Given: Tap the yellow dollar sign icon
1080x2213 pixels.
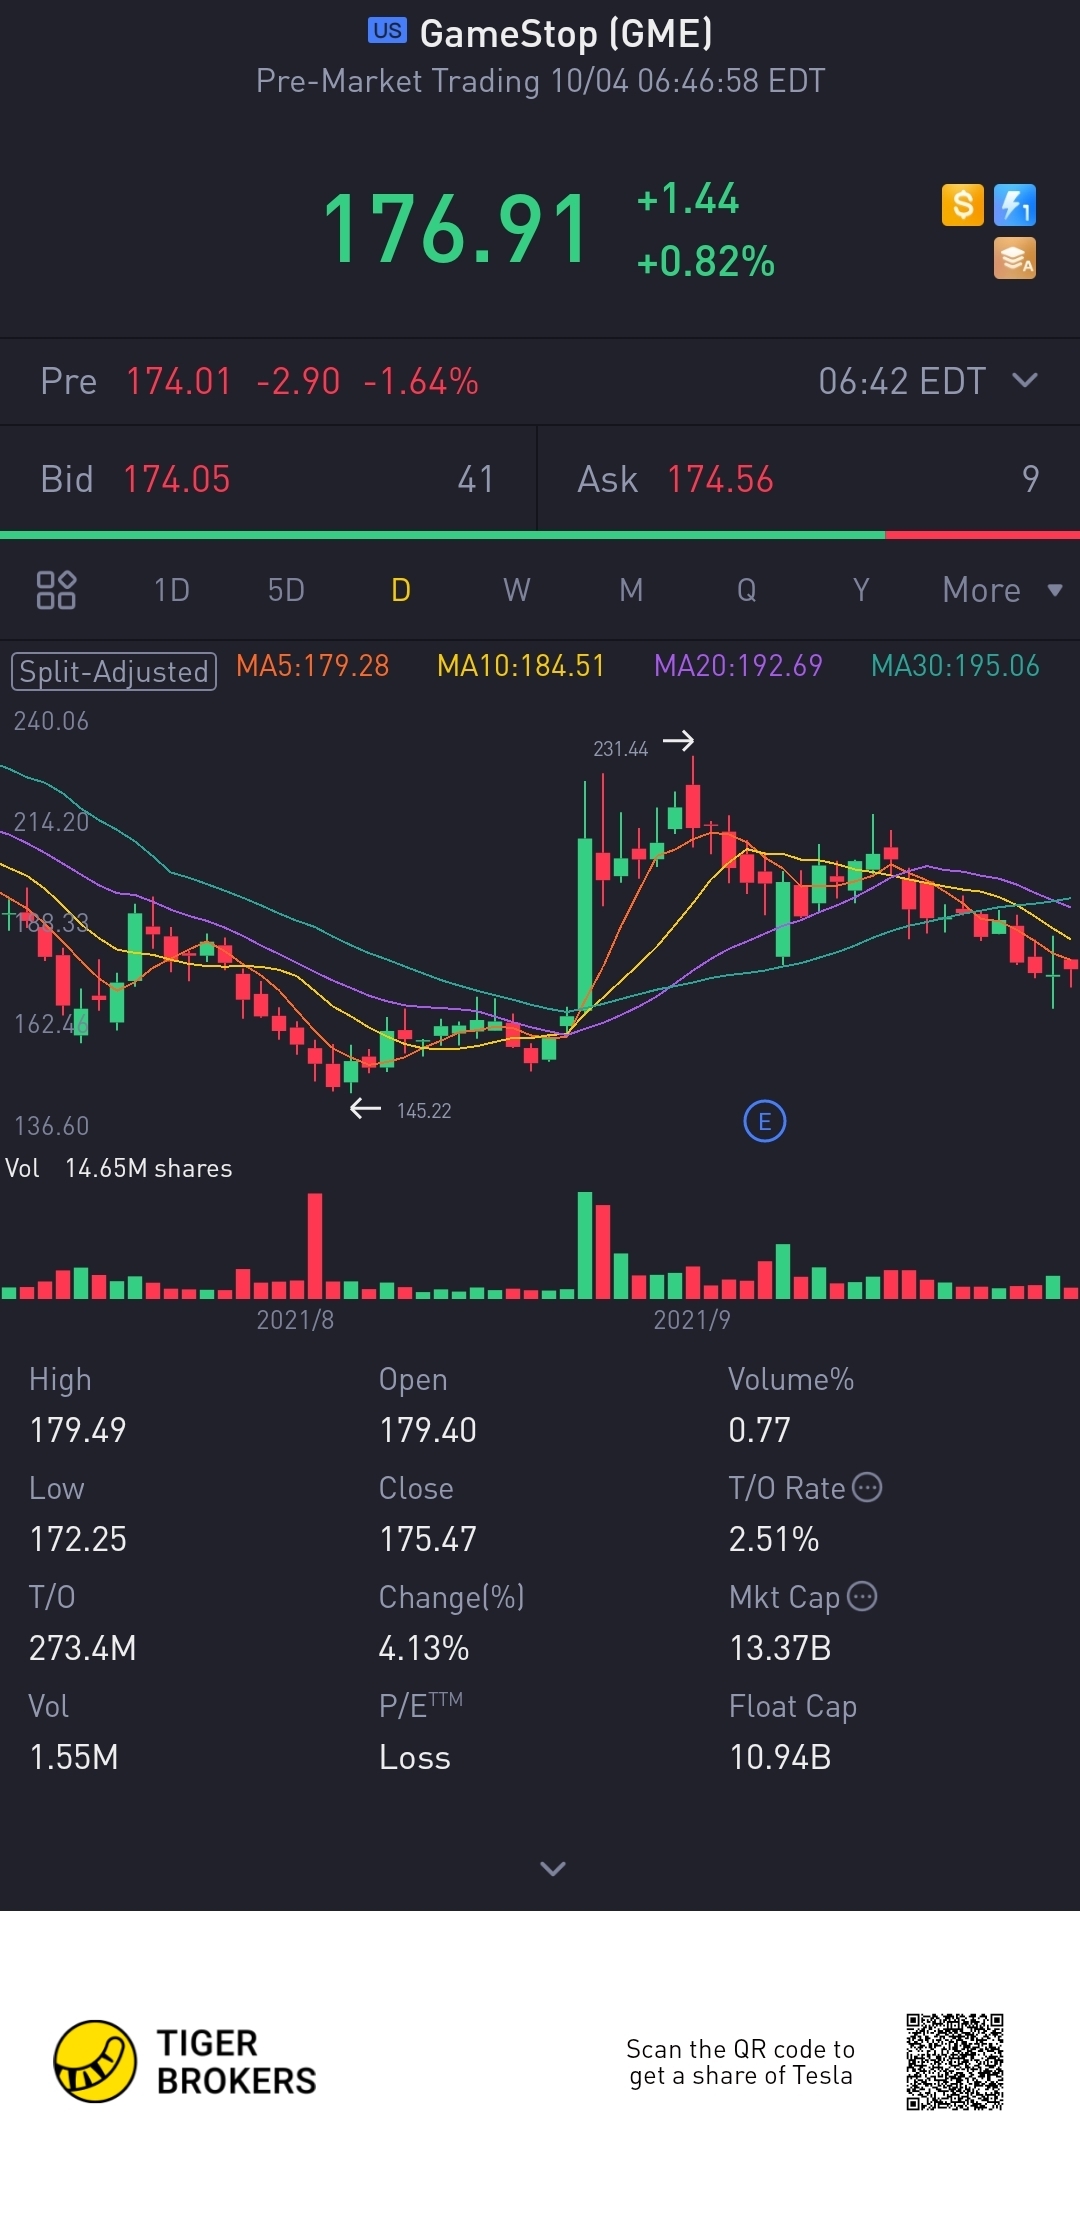Looking at the screenshot, I should [963, 205].
